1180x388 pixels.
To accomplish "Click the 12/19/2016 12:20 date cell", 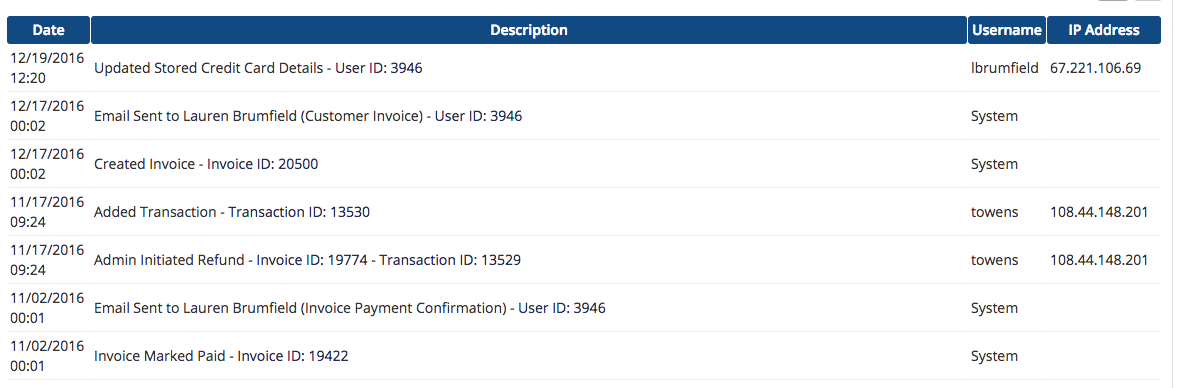I will [x=47, y=68].
